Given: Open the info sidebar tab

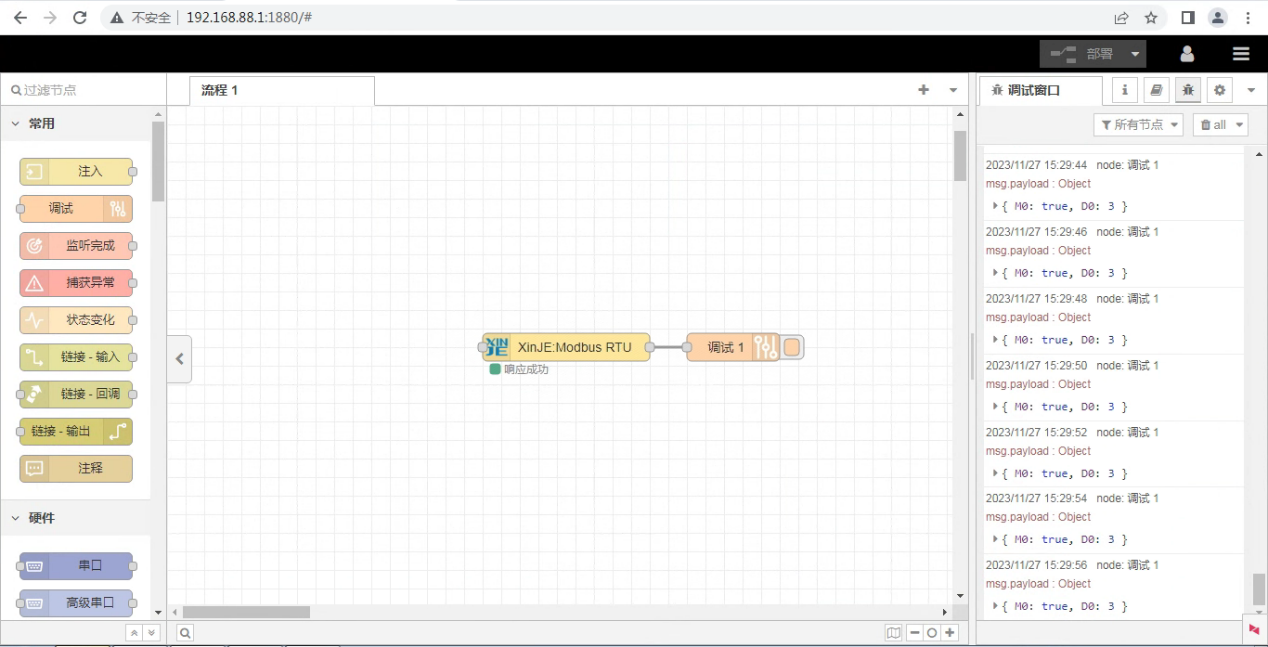Looking at the screenshot, I should [x=1124, y=90].
